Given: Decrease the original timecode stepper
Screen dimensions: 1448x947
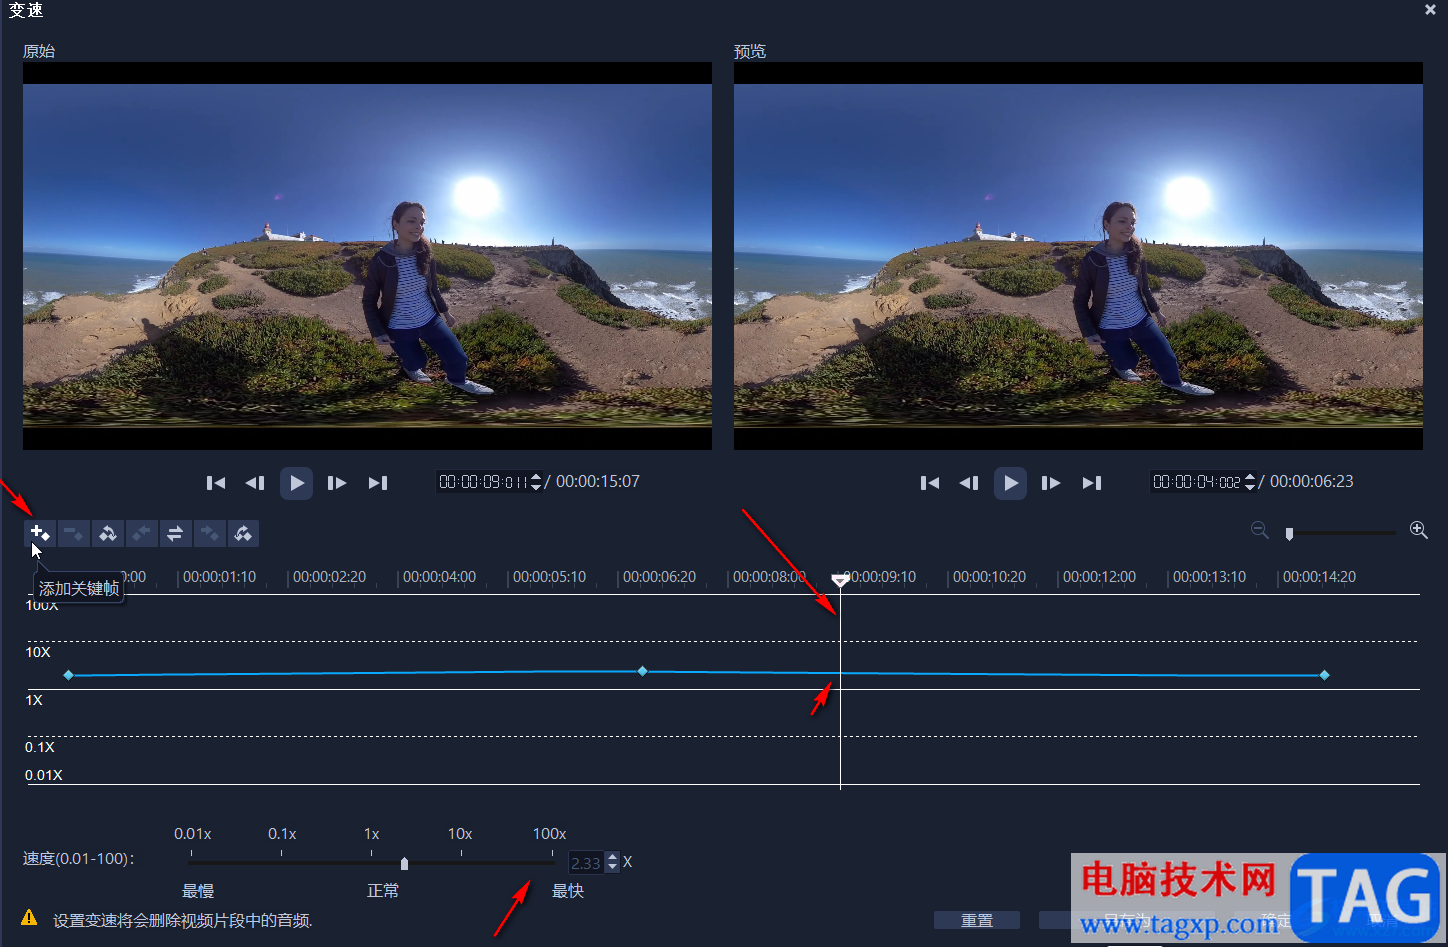Looking at the screenshot, I should point(536,487).
